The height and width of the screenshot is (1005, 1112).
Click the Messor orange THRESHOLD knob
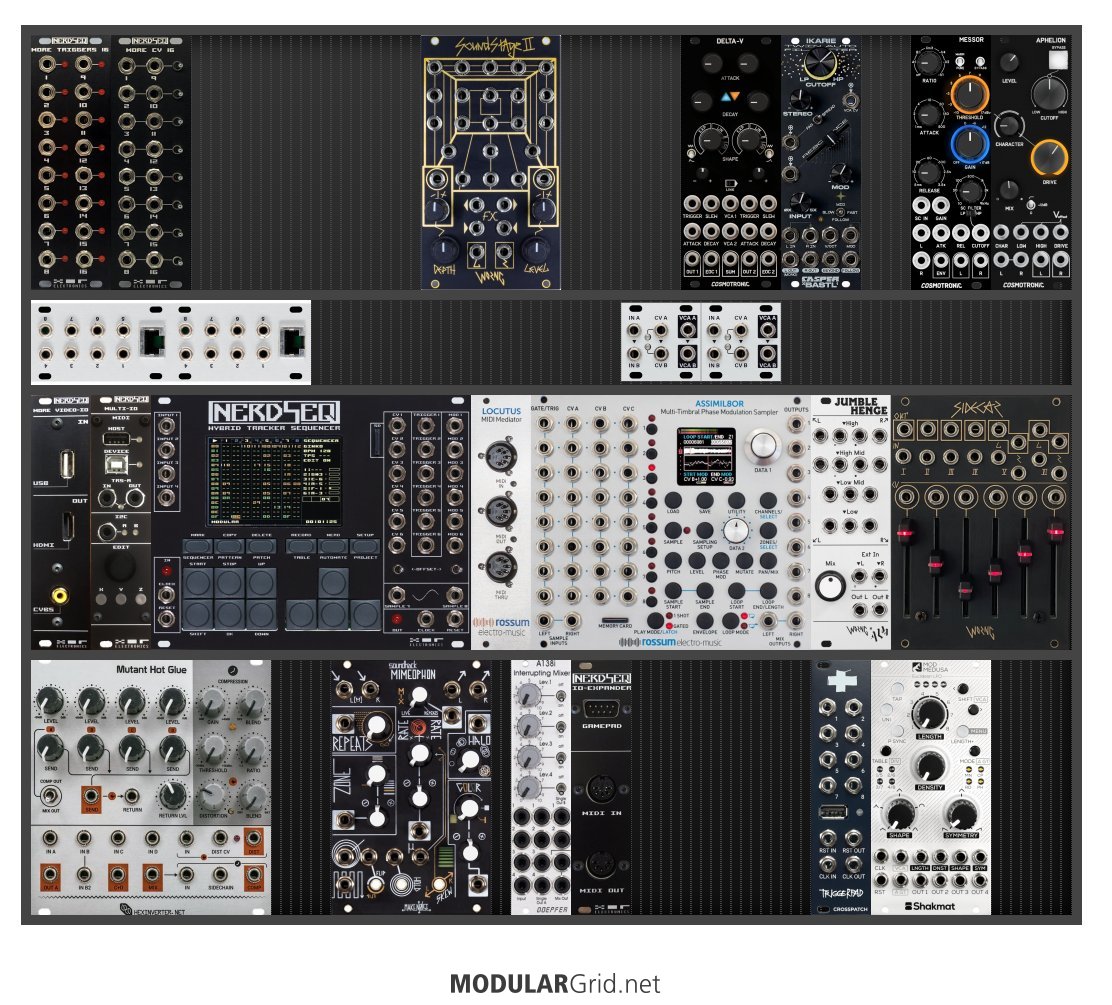click(x=969, y=94)
